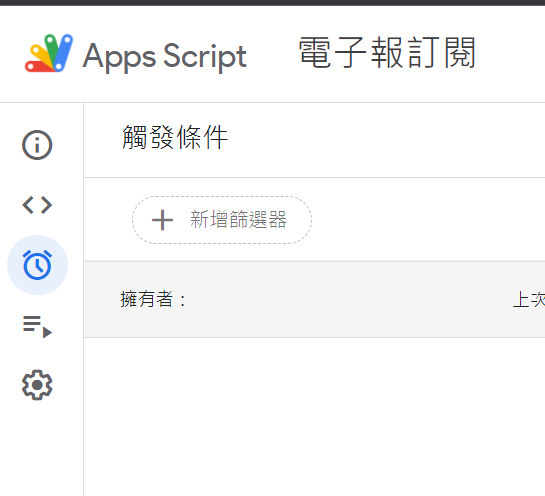Click the plus icon in add filter chip
545x496 pixels.
162,220
